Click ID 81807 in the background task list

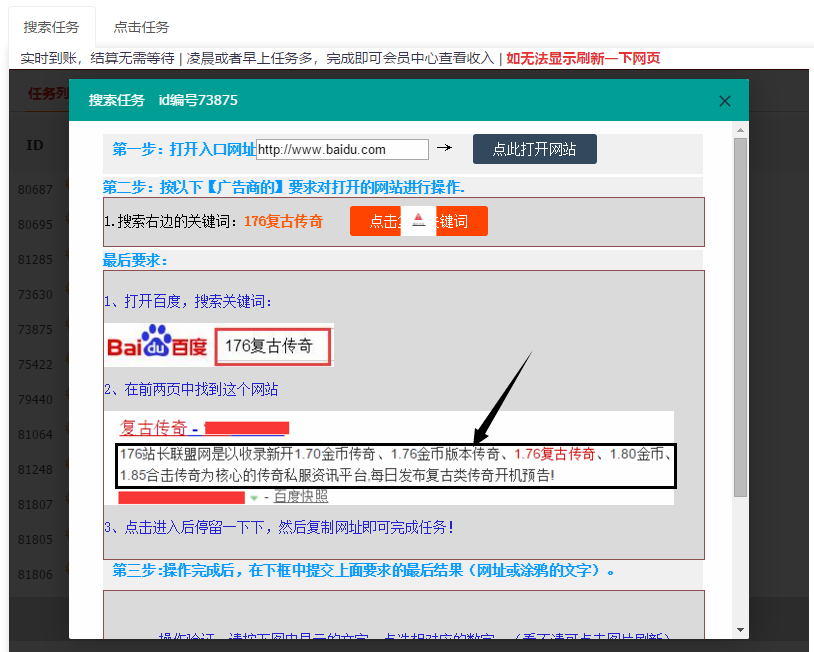35,505
